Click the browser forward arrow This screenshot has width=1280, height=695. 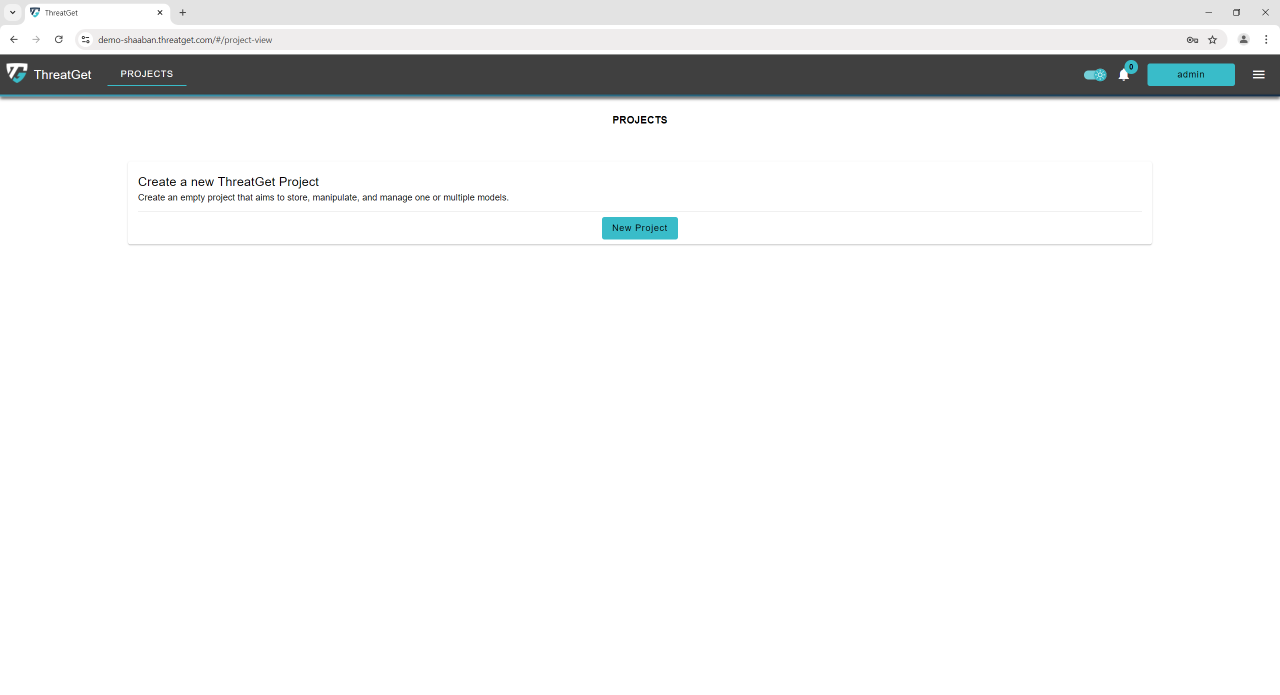36,40
